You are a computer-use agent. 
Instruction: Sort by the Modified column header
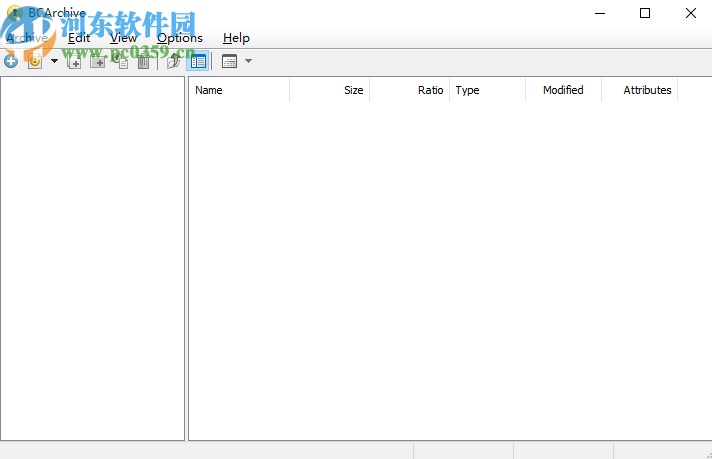click(564, 90)
